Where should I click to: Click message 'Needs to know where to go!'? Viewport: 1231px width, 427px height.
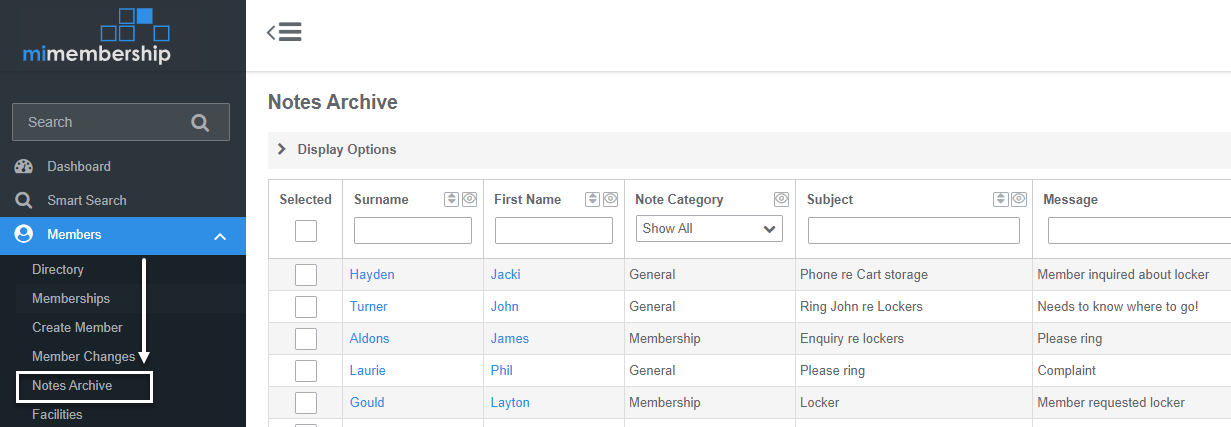(1118, 307)
